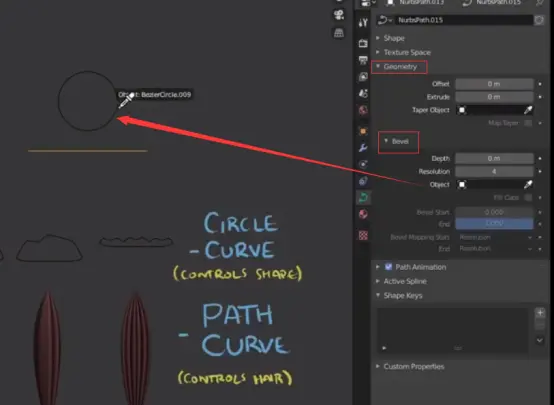
Task: Open the shape key specials chevron menu
Action: 540,340
